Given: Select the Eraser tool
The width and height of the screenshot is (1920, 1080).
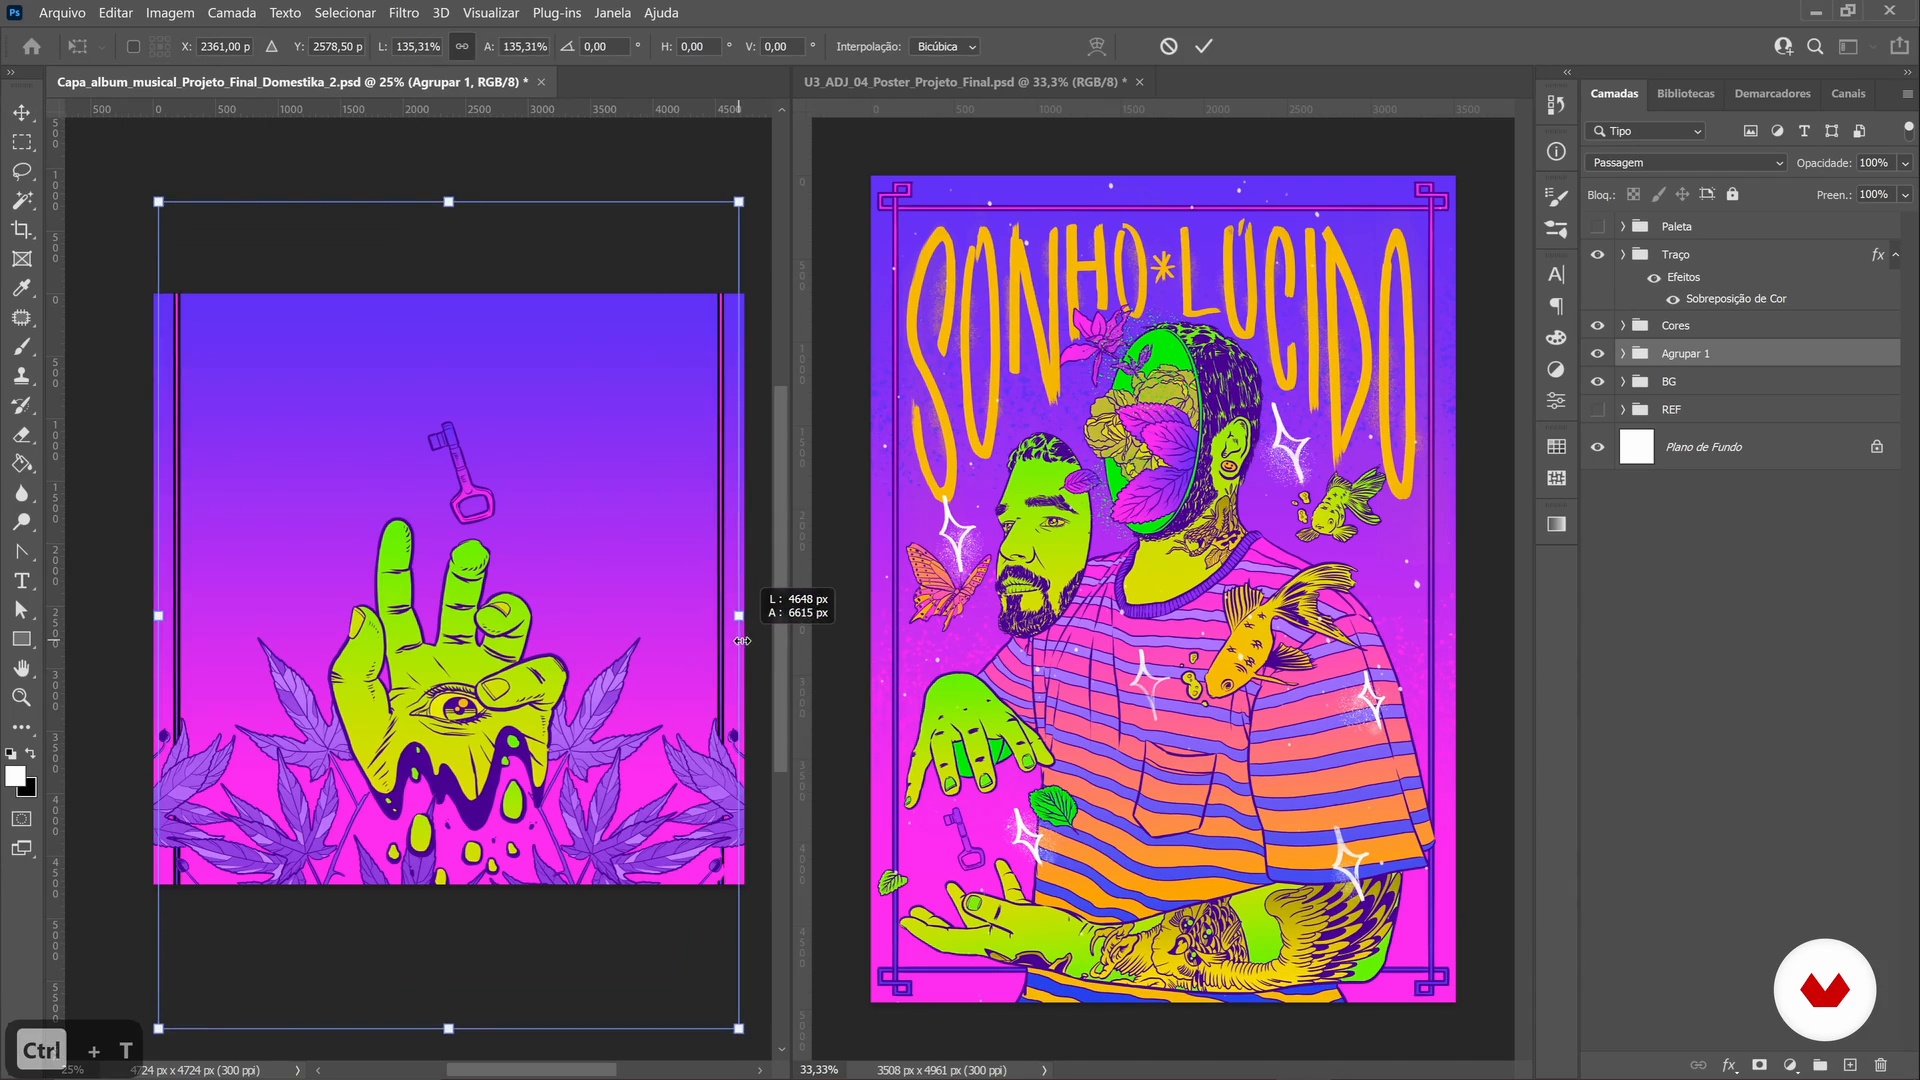Looking at the screenshot, I should click(x=21, y=435).
